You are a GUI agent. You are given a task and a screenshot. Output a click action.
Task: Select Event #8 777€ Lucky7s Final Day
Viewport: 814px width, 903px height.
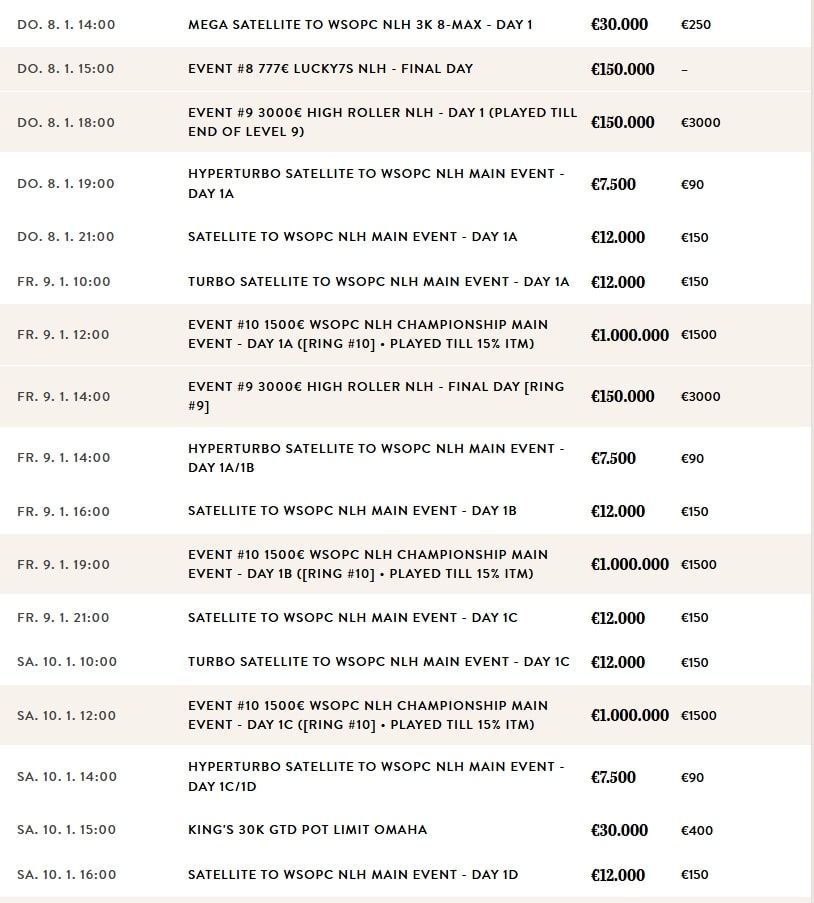point(330,69)
